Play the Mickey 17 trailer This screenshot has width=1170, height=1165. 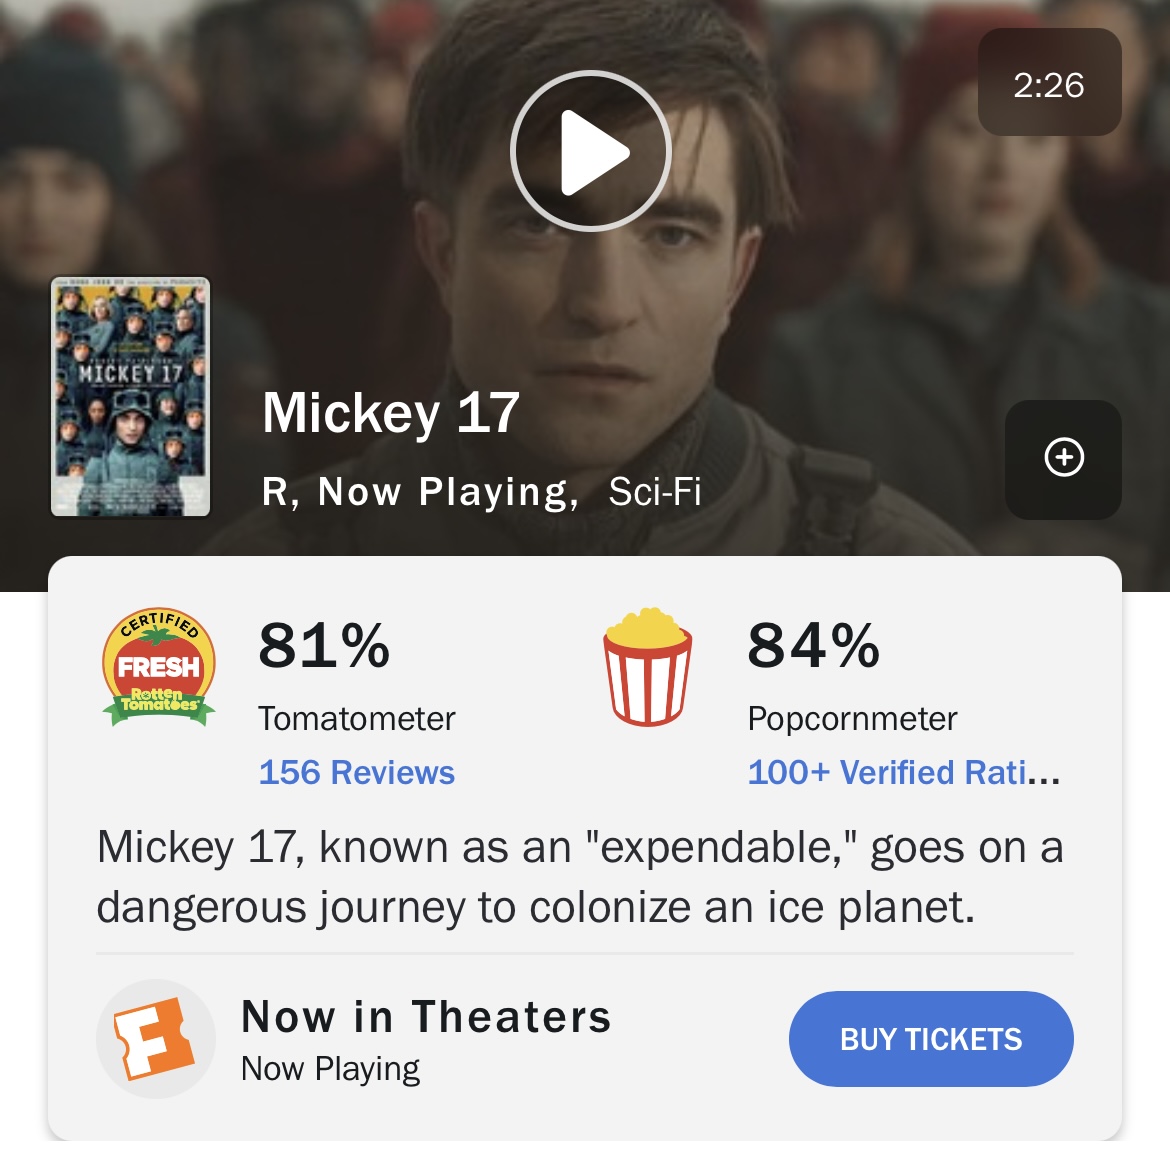(590, 152)
